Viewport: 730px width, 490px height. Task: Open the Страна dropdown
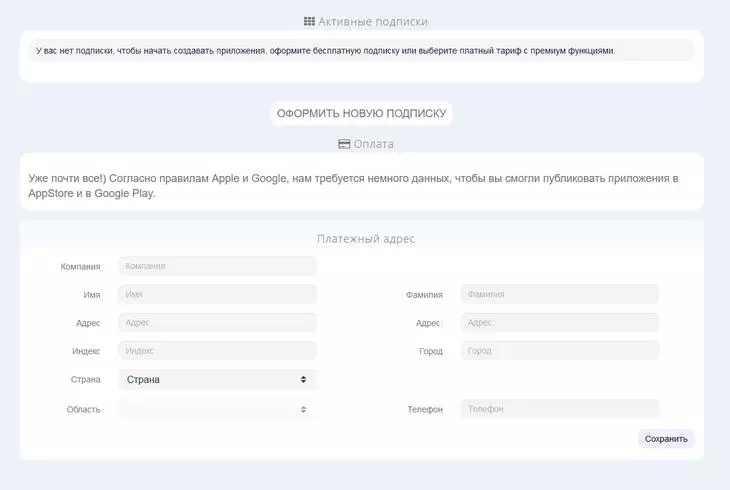pyautogui.click(x=217, y=380)
